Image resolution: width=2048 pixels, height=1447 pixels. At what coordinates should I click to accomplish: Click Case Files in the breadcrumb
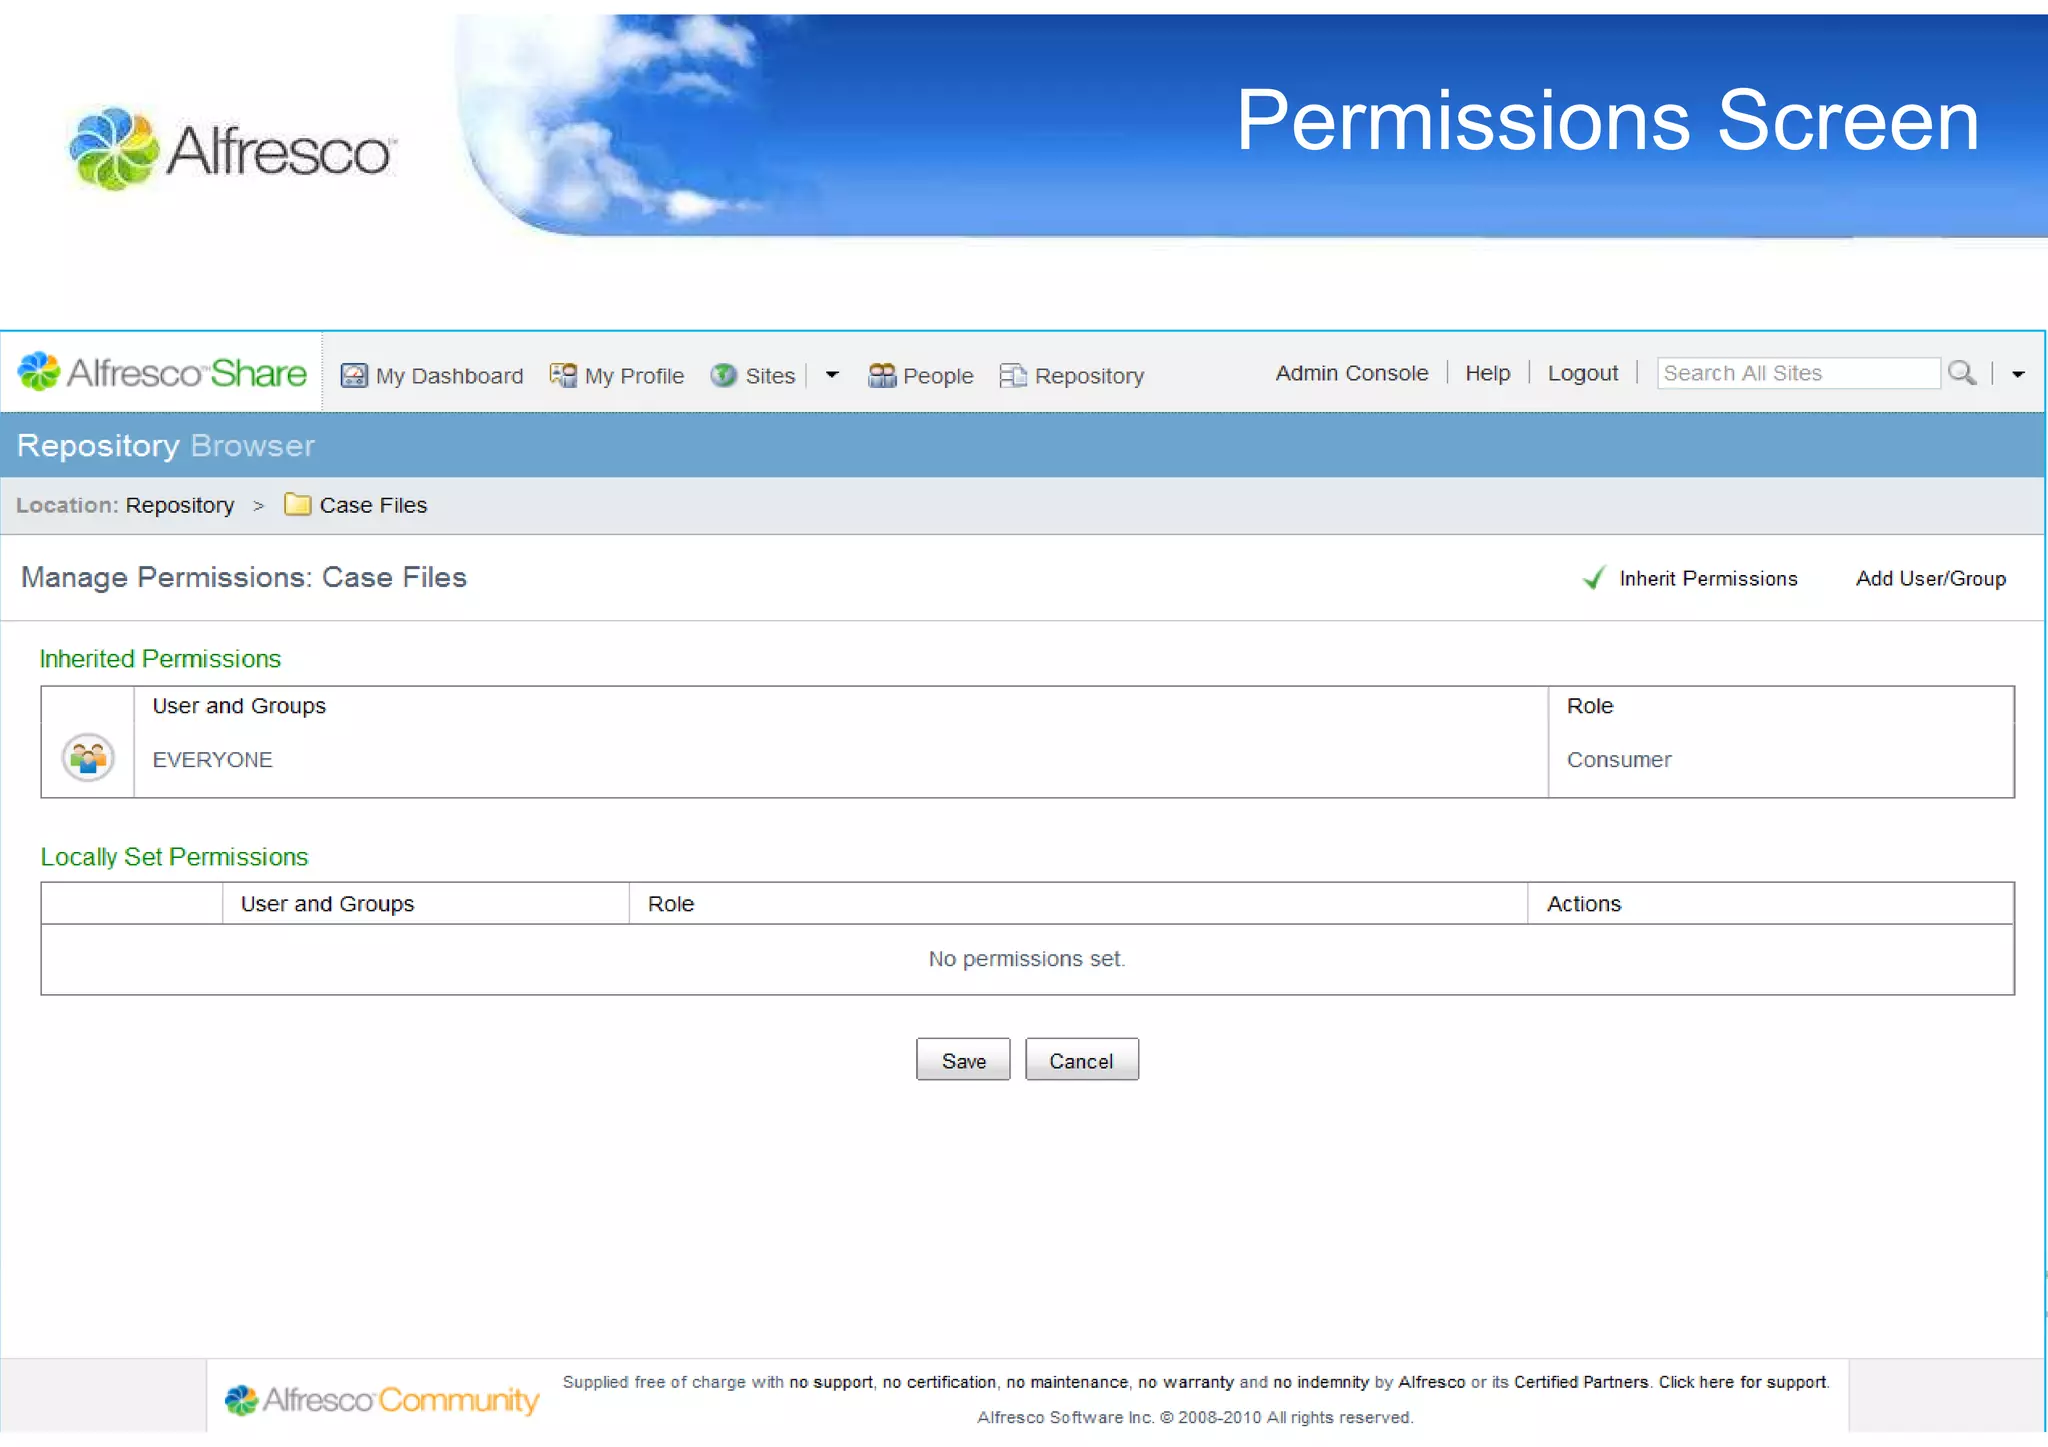[373, 505]
